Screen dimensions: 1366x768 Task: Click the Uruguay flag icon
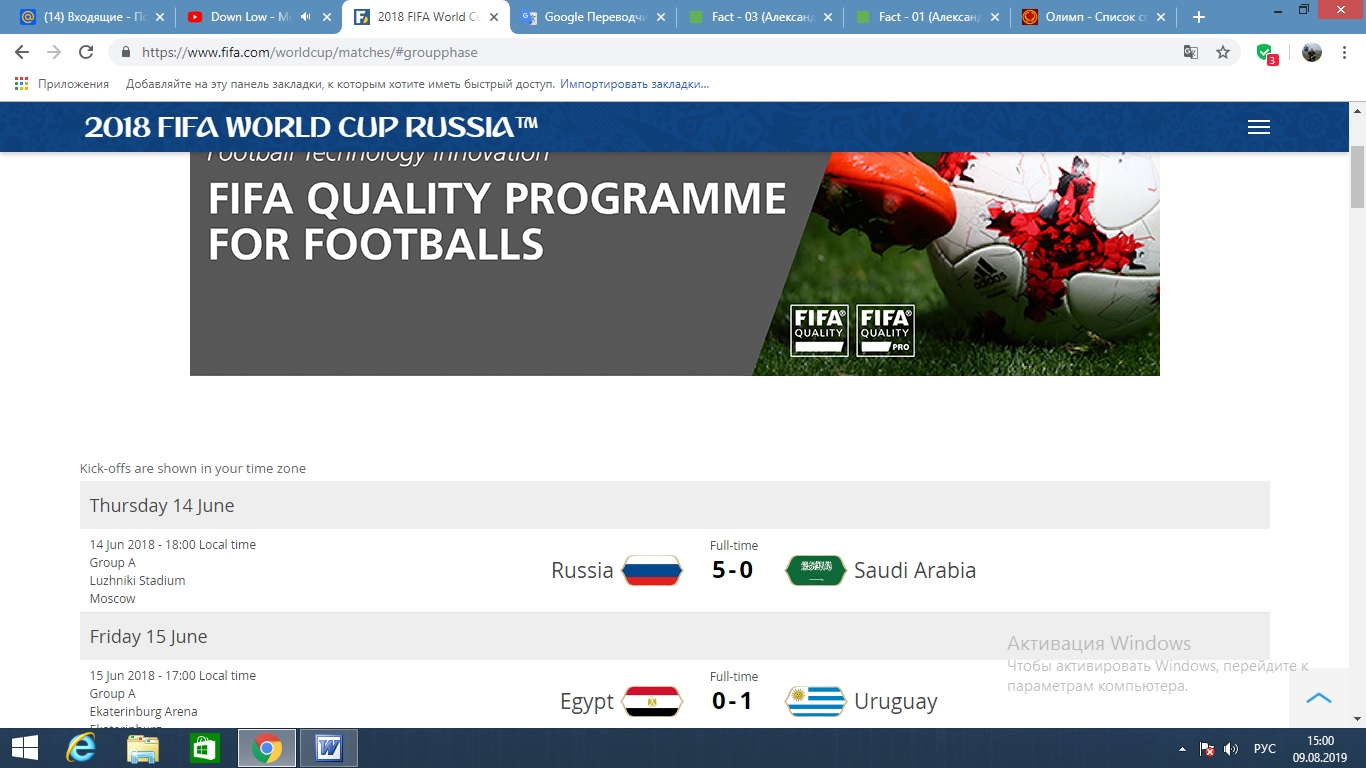coord(816,702)
